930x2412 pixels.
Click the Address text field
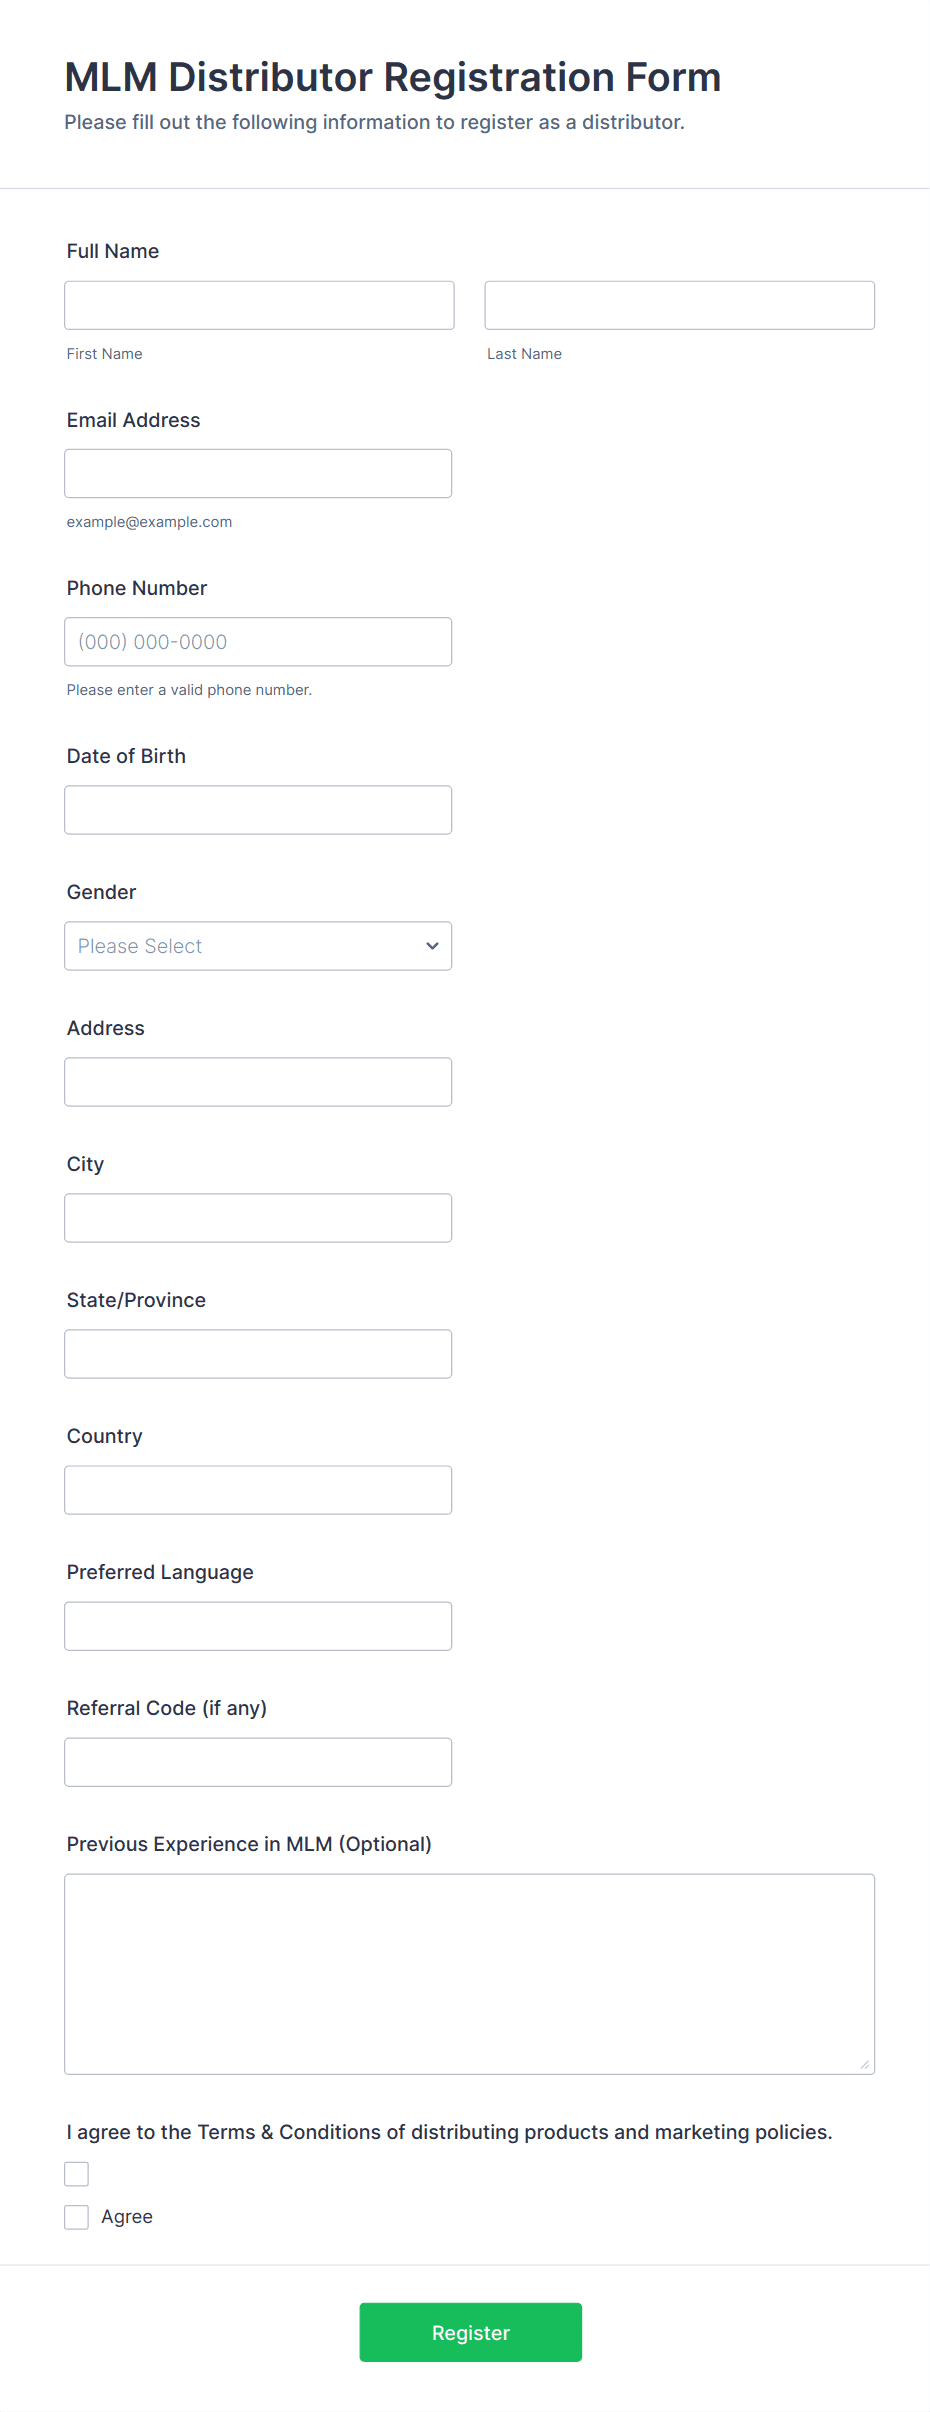258,1082
